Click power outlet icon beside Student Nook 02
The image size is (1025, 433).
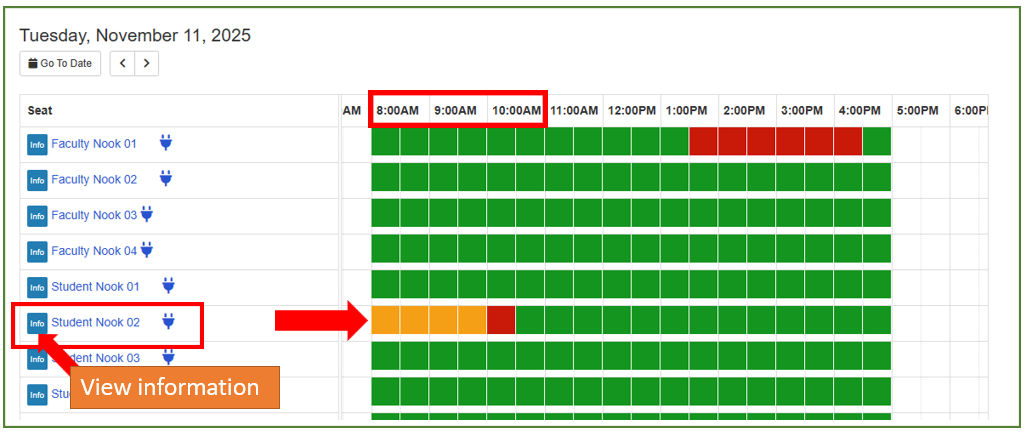168,322
